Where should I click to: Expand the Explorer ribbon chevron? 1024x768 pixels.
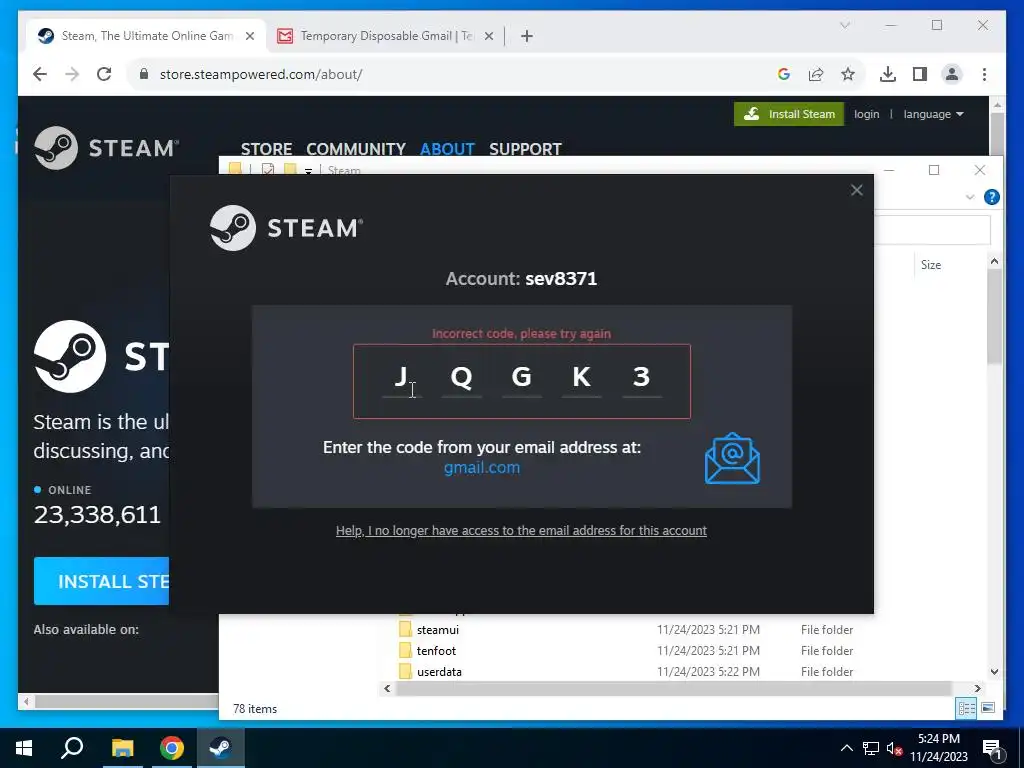click(970, 197)
